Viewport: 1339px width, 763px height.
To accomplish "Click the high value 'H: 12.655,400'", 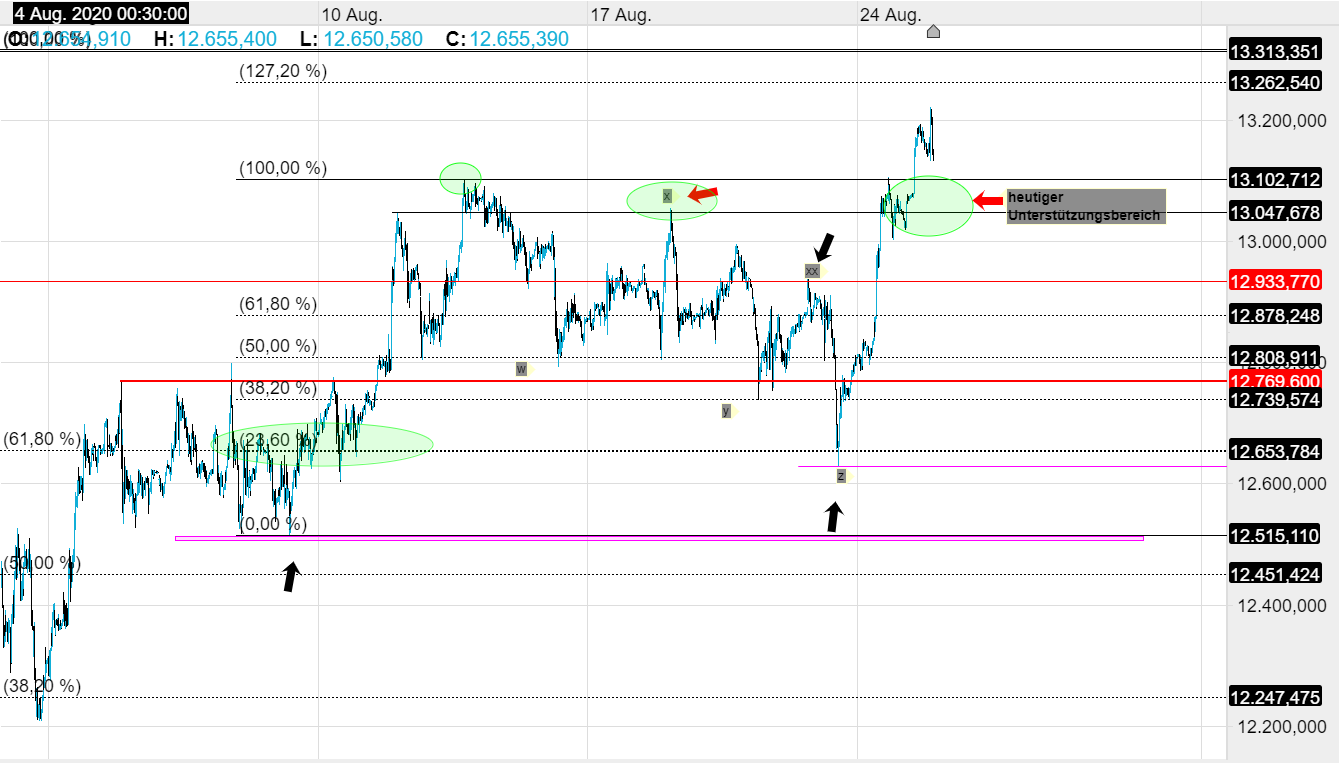I will (x=215, y=39).
